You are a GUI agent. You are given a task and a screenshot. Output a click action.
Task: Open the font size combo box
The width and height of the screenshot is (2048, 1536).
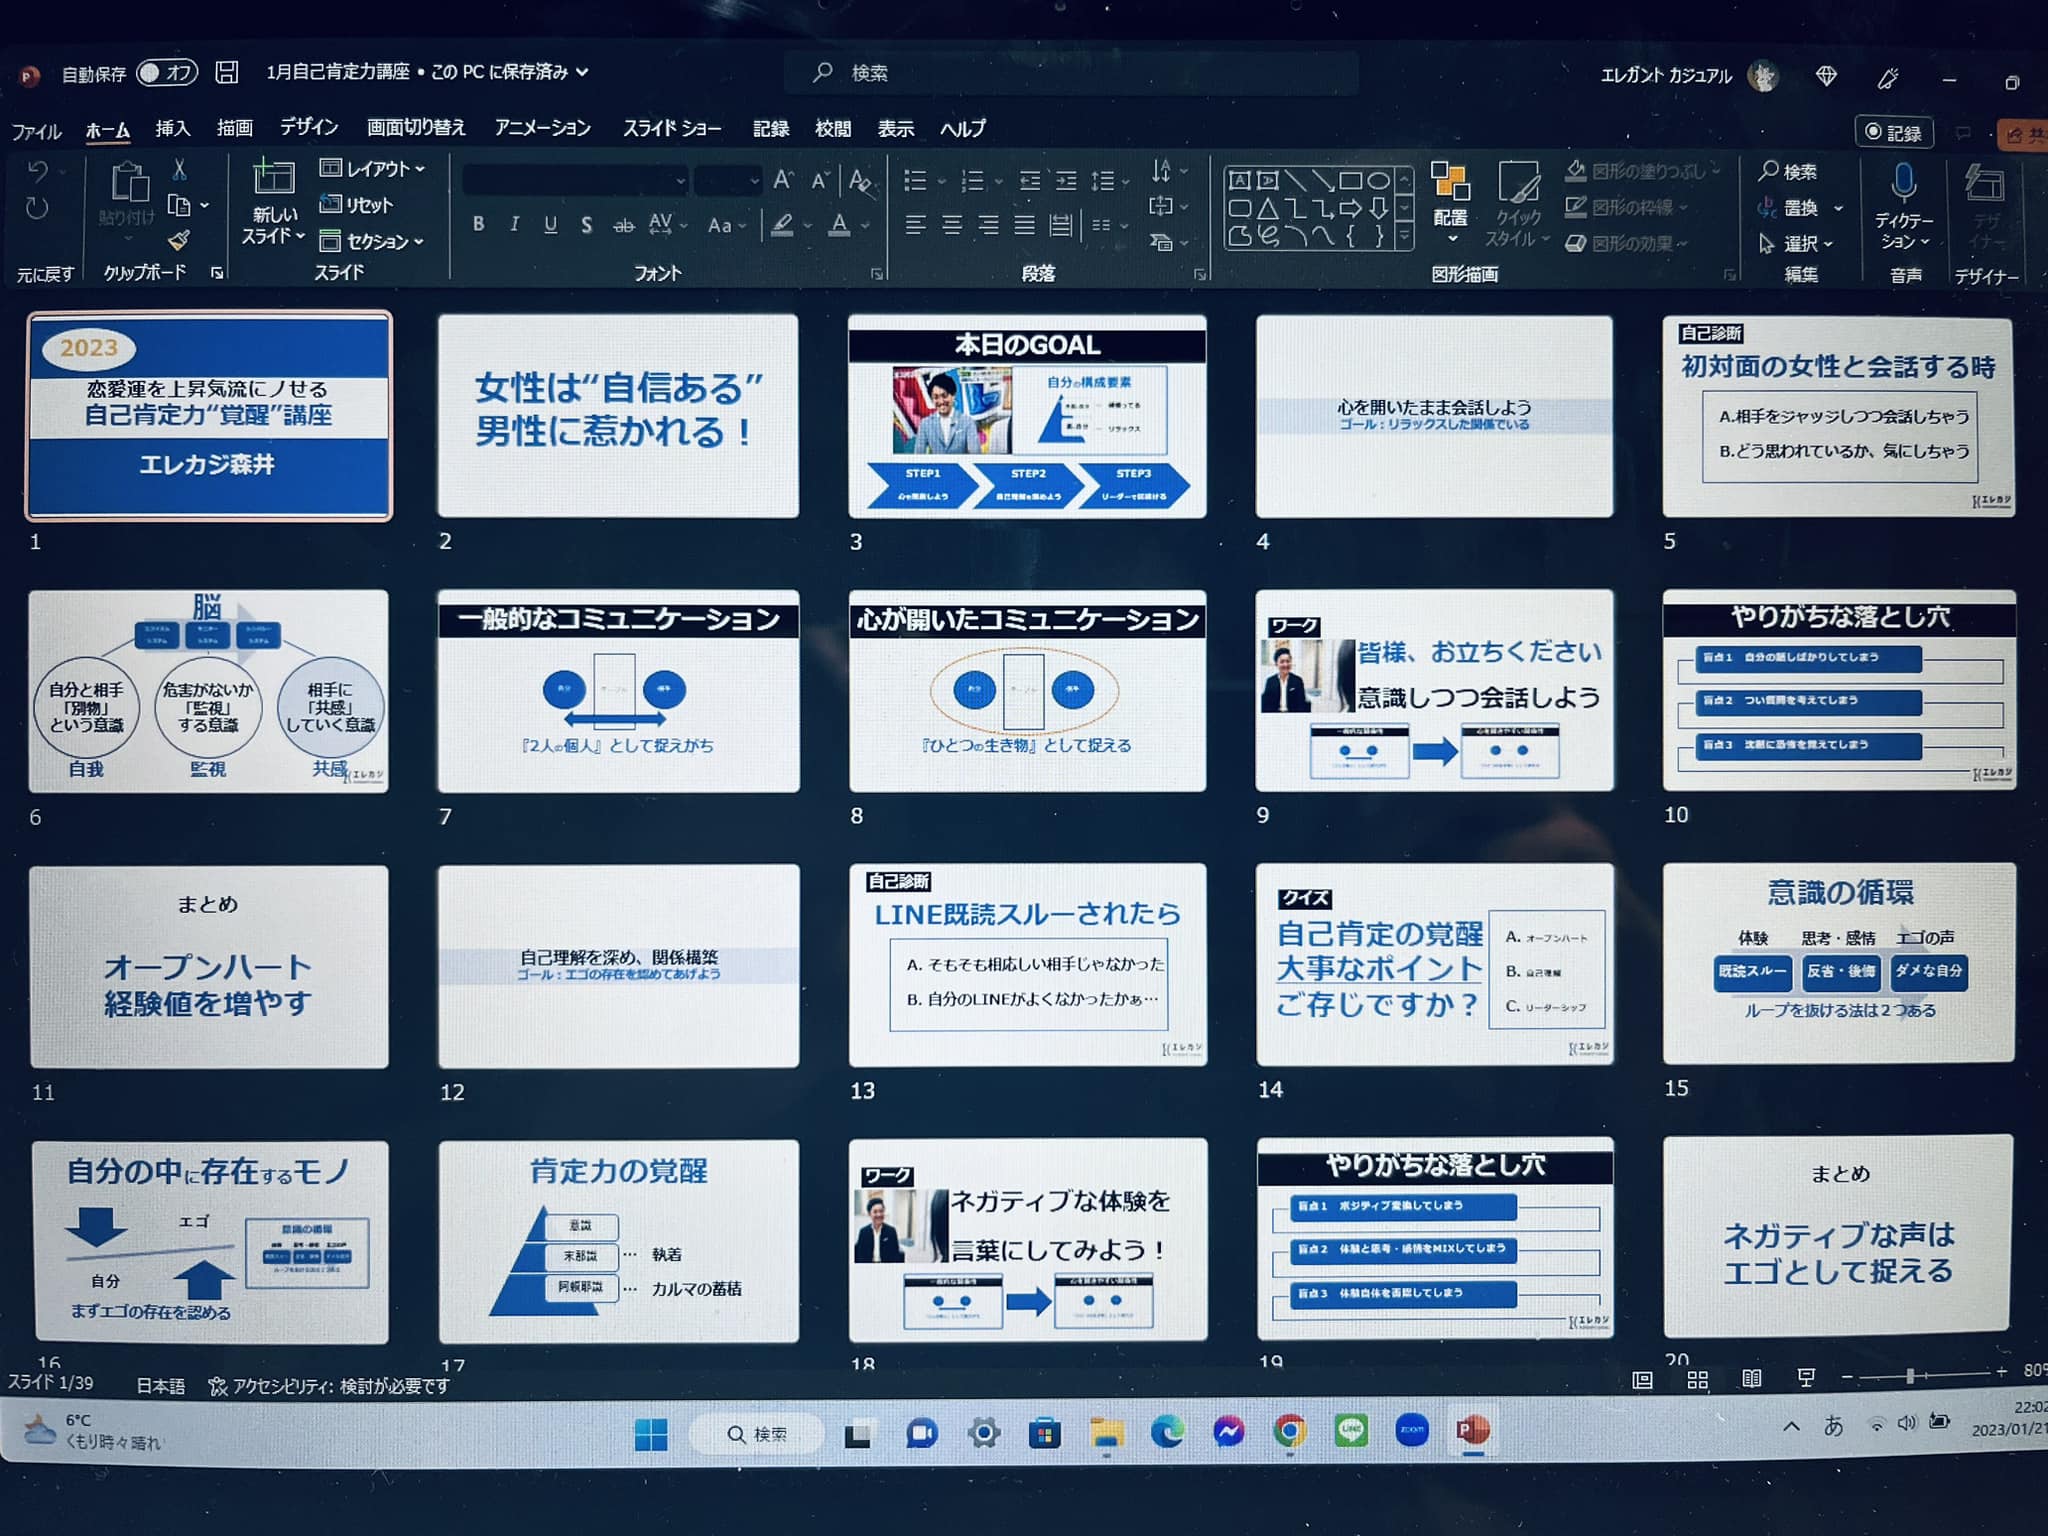pyautogui.click(x=728, y=181)
